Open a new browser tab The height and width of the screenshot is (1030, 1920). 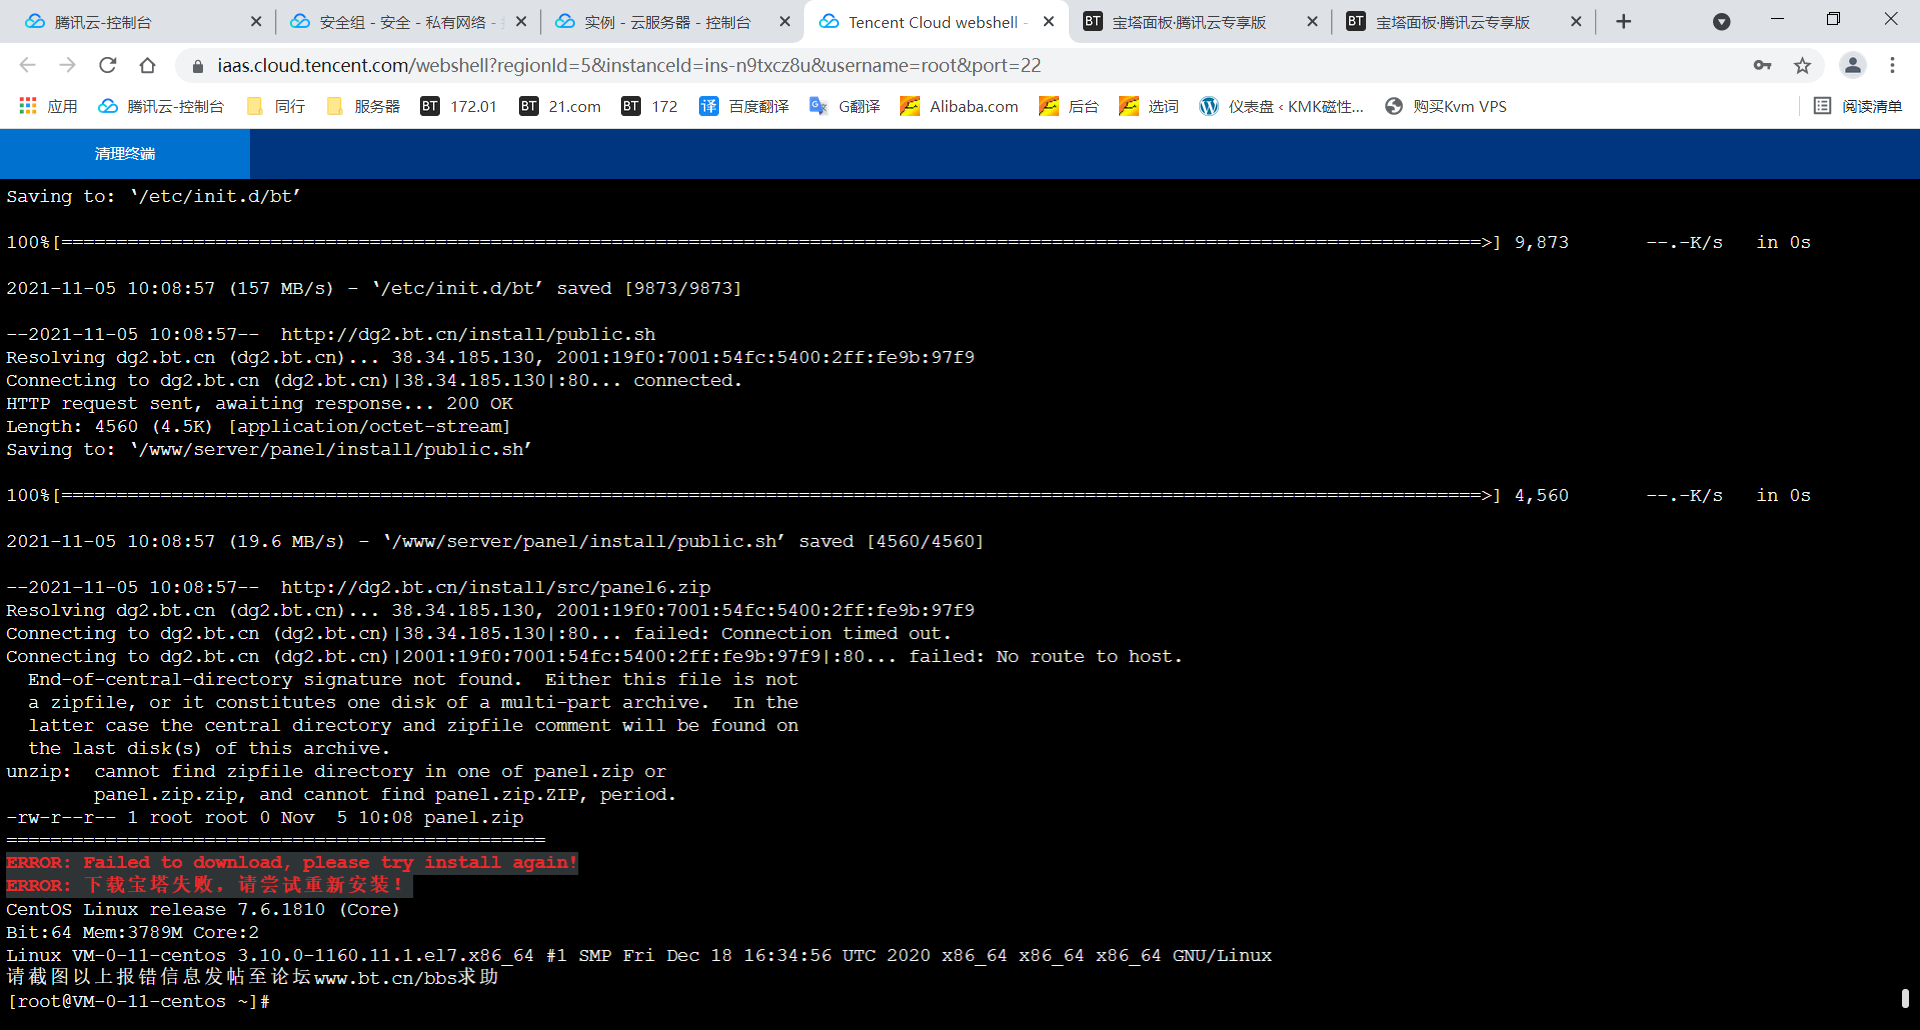coord(1624,22)
